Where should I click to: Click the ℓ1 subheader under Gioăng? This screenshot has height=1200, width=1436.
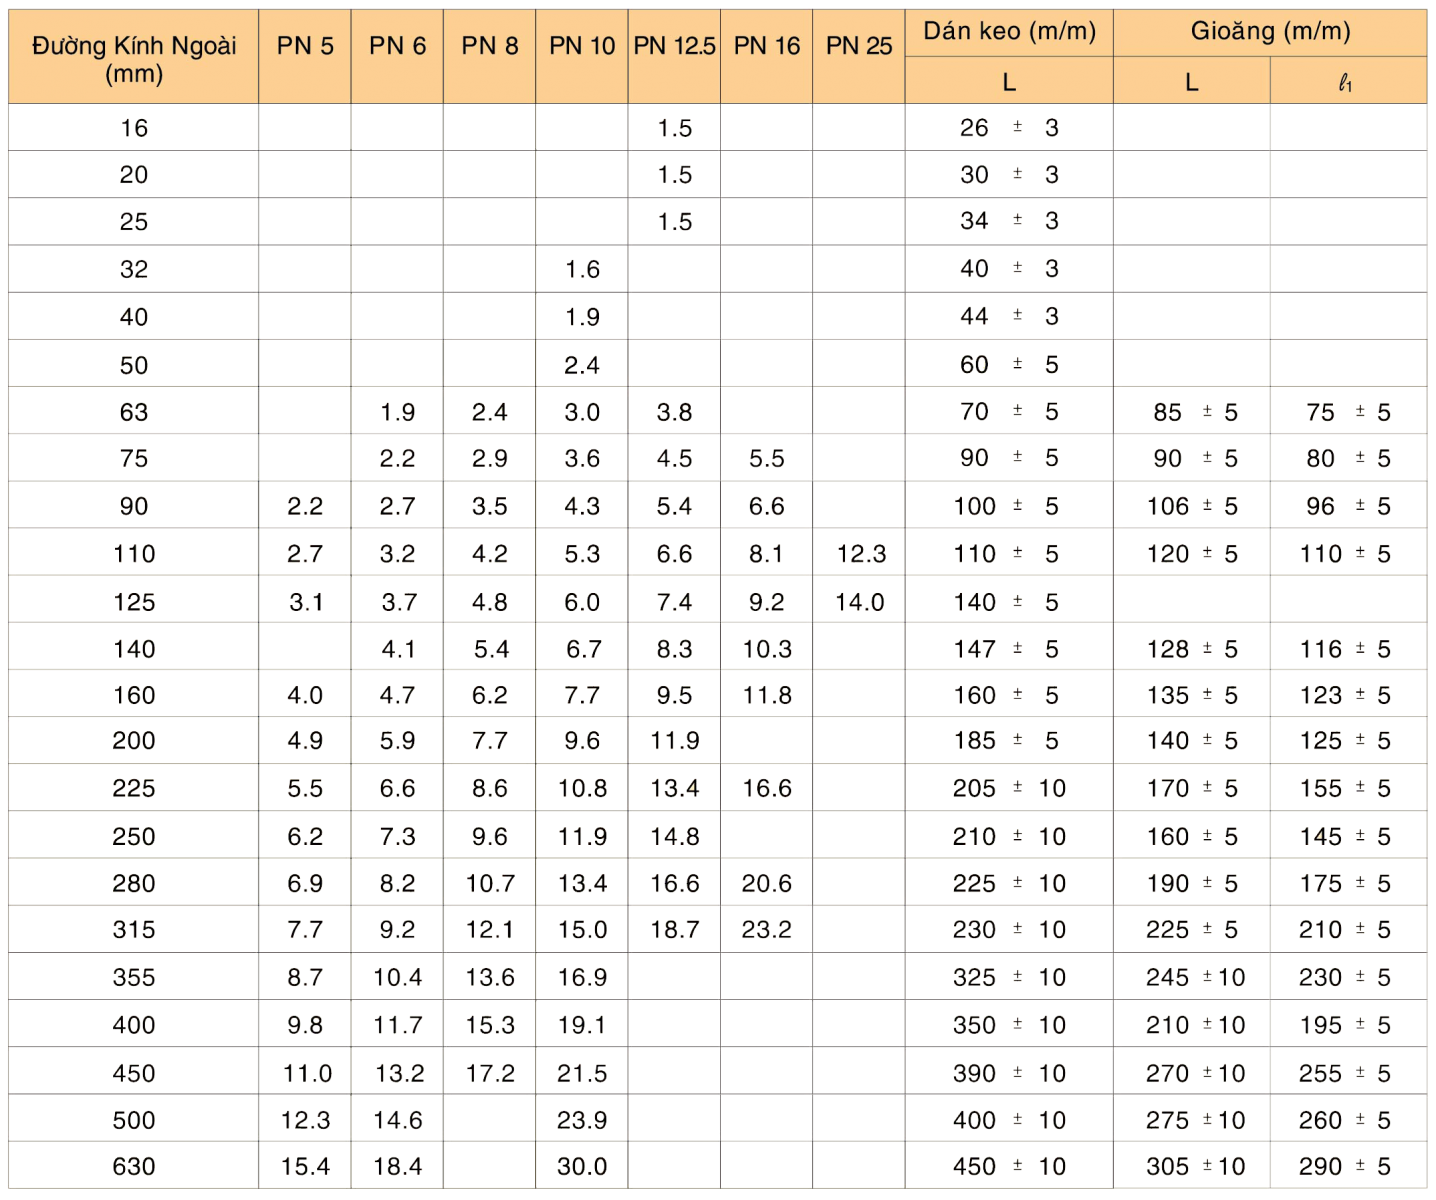point(1348,81)
